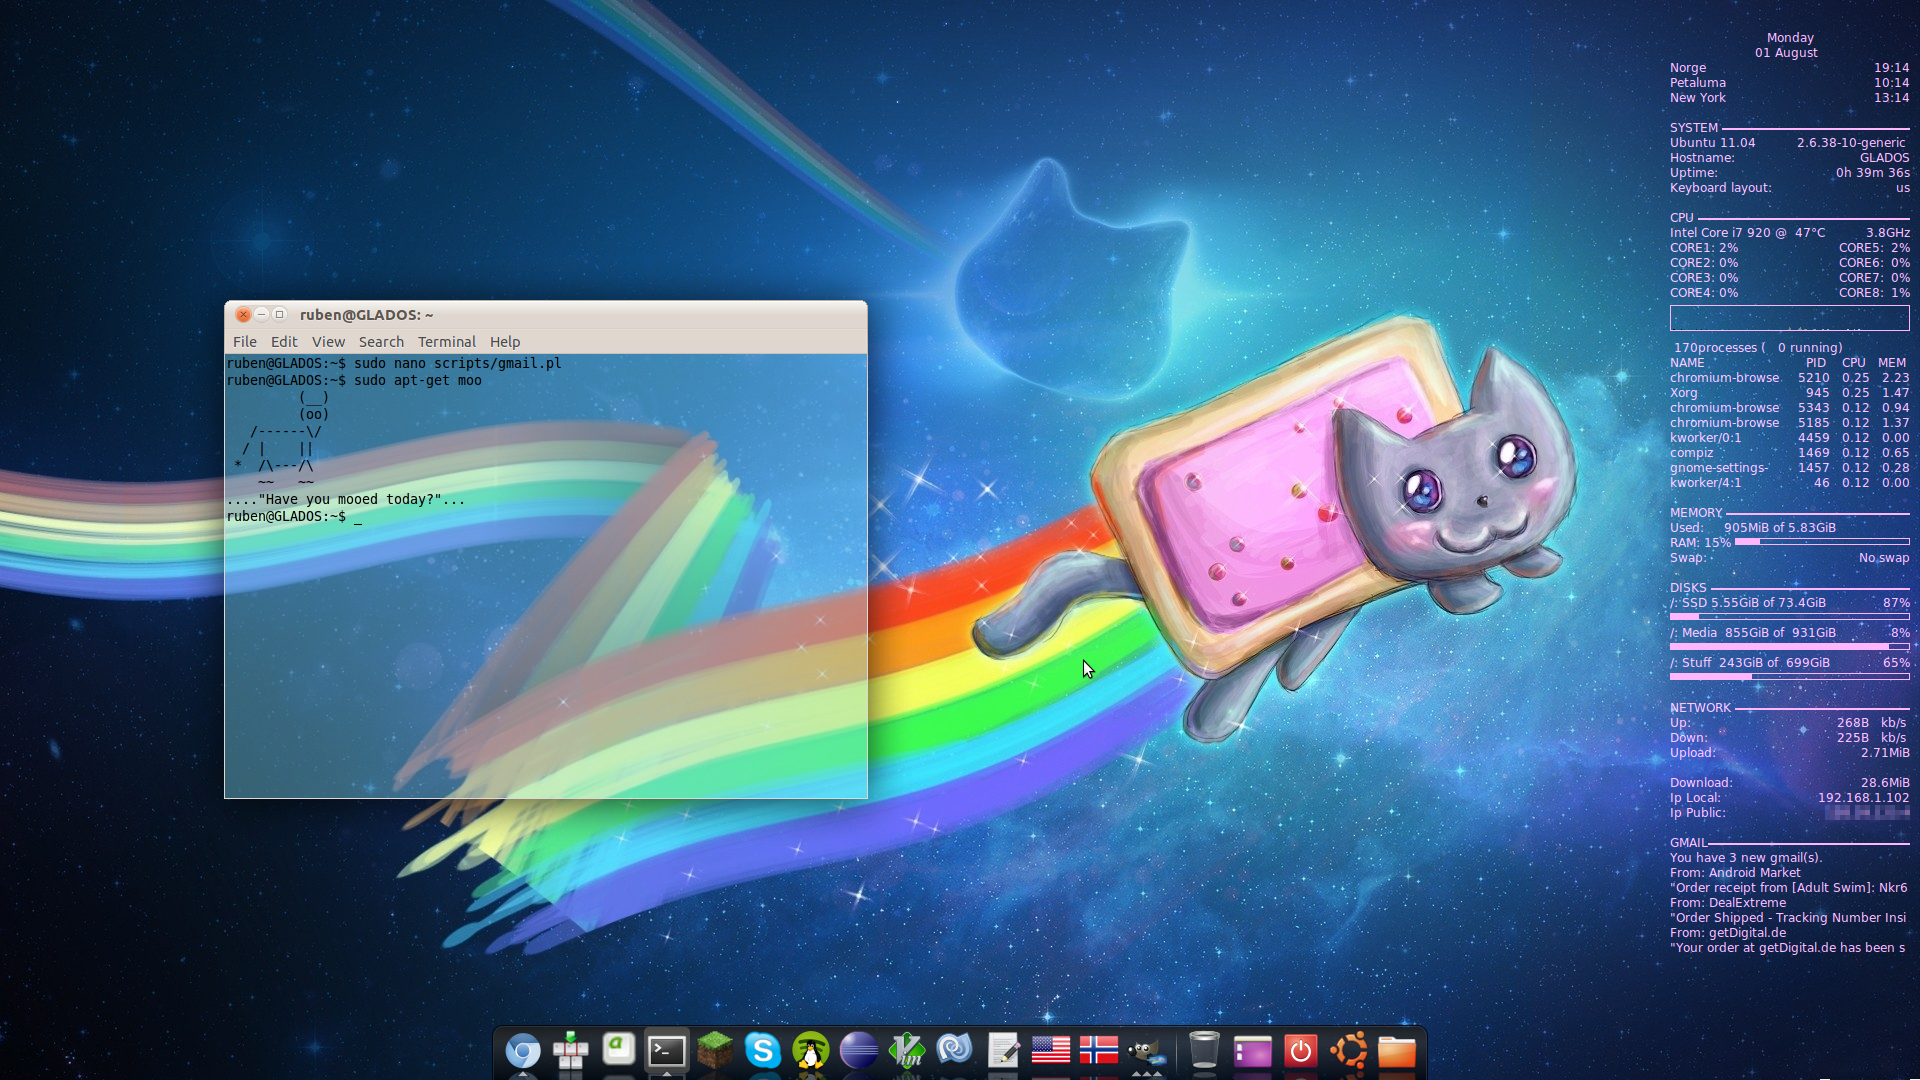This screenshot has width=1920, height=1080.
Task: Click the US flag dock icon
Action: tap(1051, 1050)
